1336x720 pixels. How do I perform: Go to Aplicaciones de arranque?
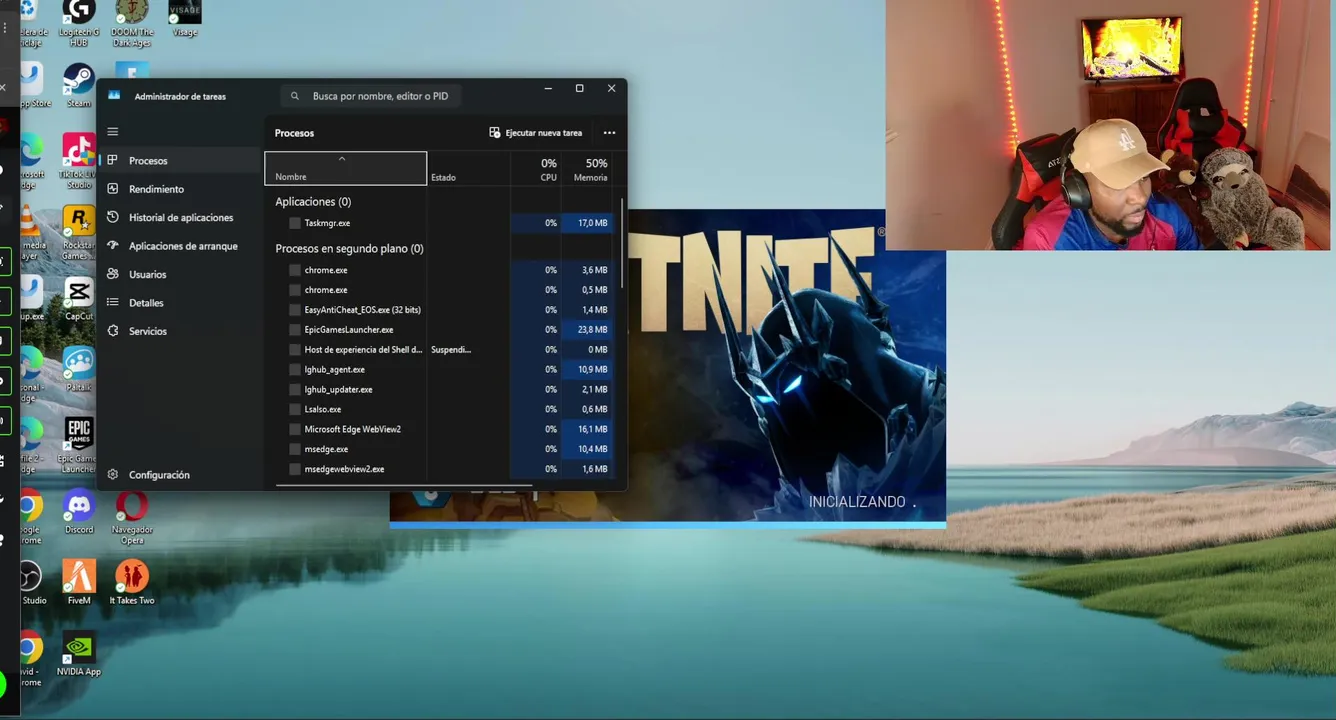(179, 246)
